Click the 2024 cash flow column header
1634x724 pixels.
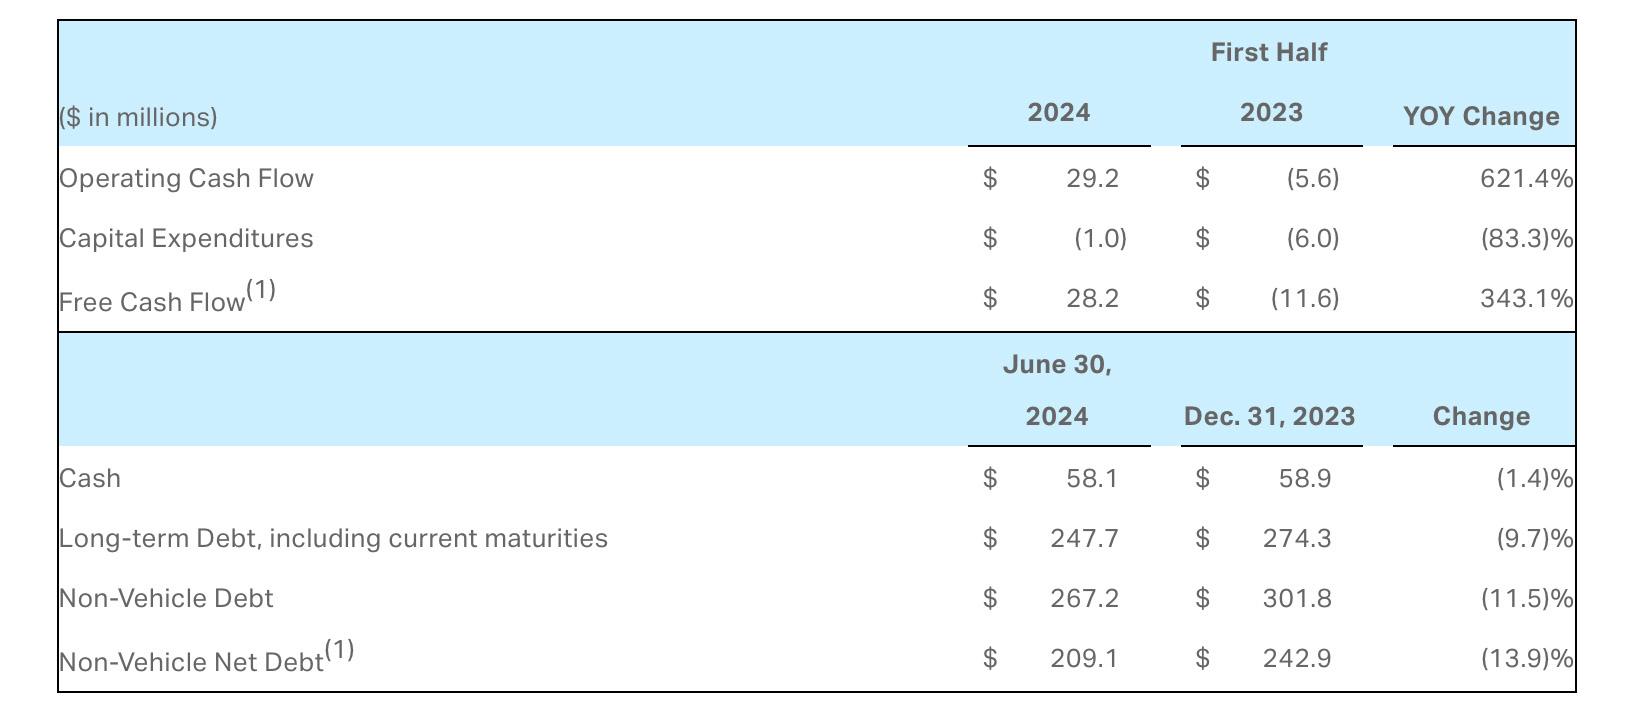pyautogui.click(x=1059, y=112)
